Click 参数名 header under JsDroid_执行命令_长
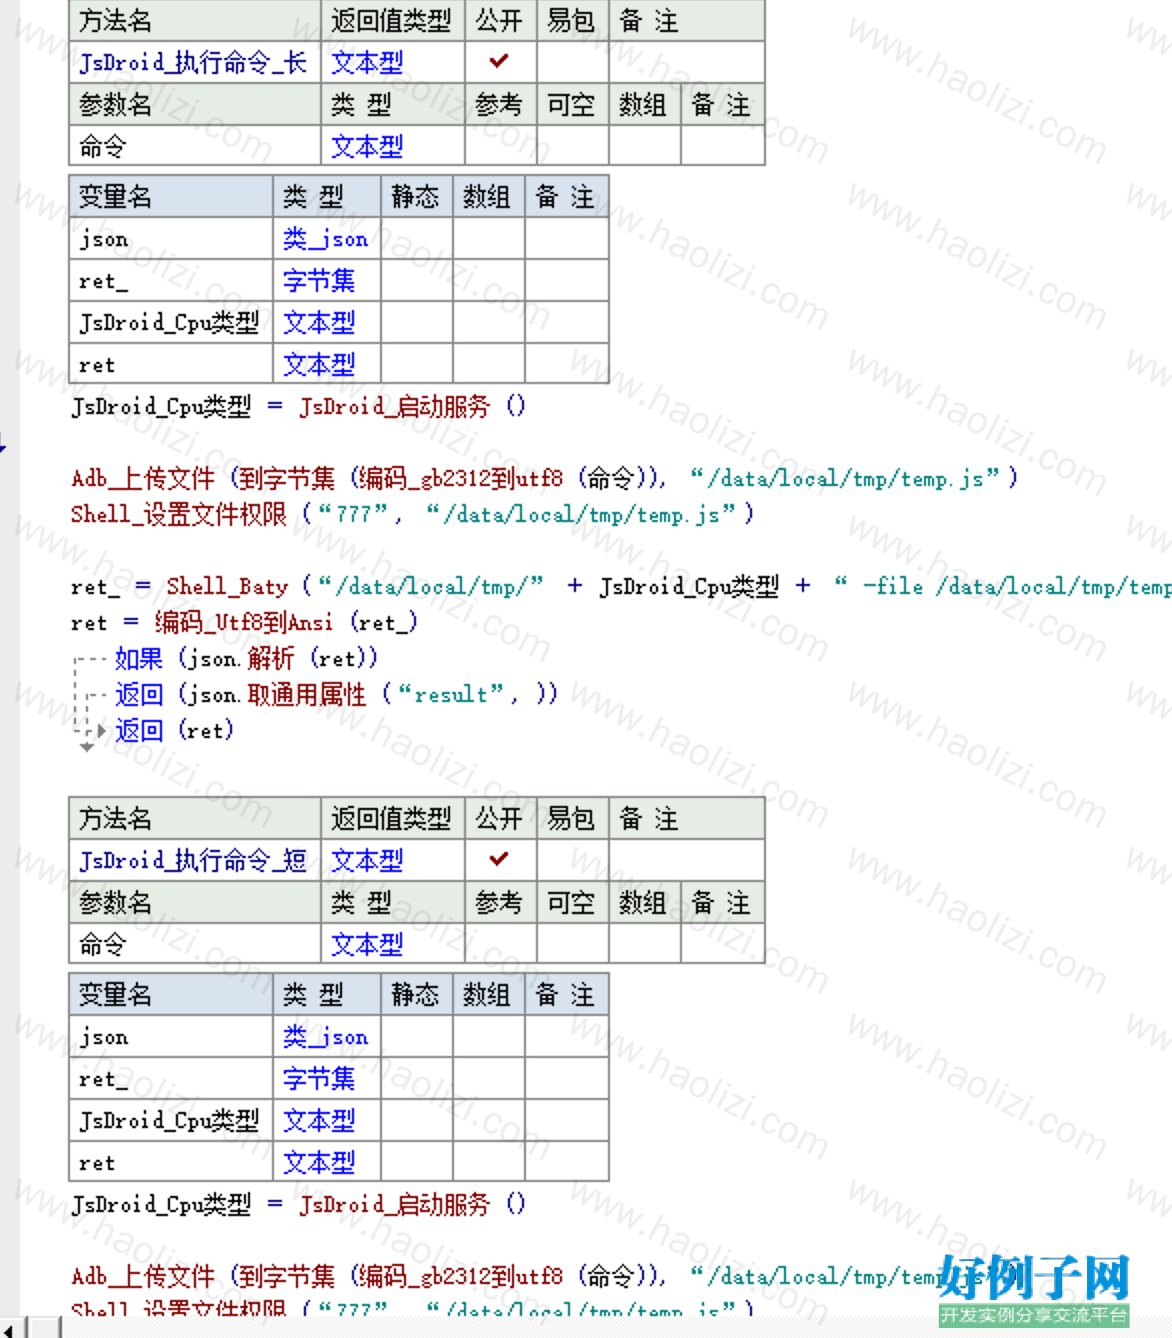This screenshot has width=1172, height=1338. (x=115, y=104)
